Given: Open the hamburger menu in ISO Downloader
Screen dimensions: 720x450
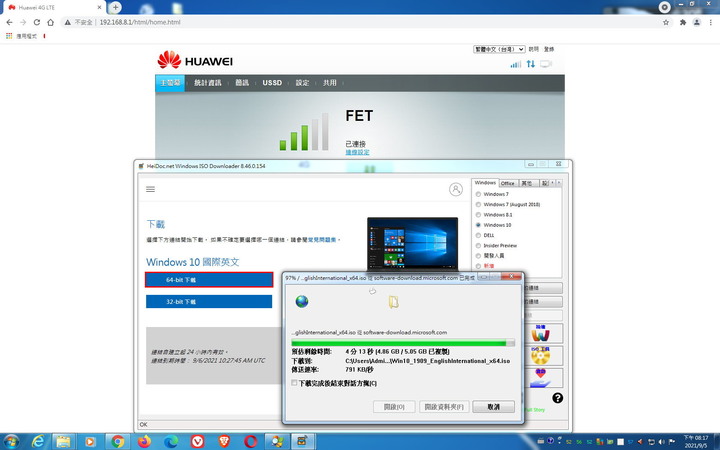Looking at the screenshot, I should point(150,189).
